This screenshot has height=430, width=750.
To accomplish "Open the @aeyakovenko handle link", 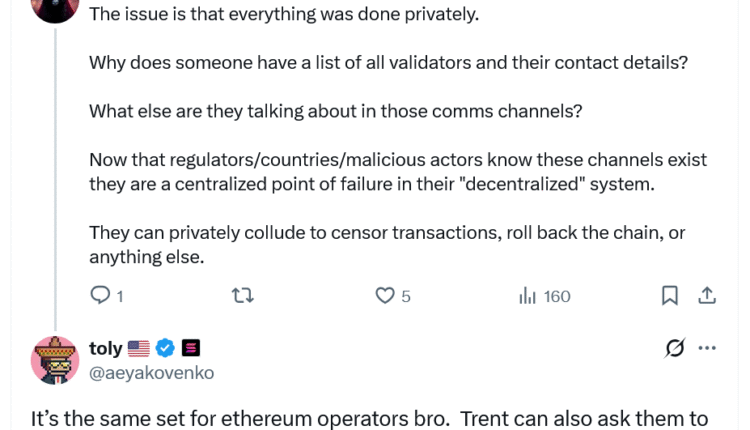I will click(151, 373).
